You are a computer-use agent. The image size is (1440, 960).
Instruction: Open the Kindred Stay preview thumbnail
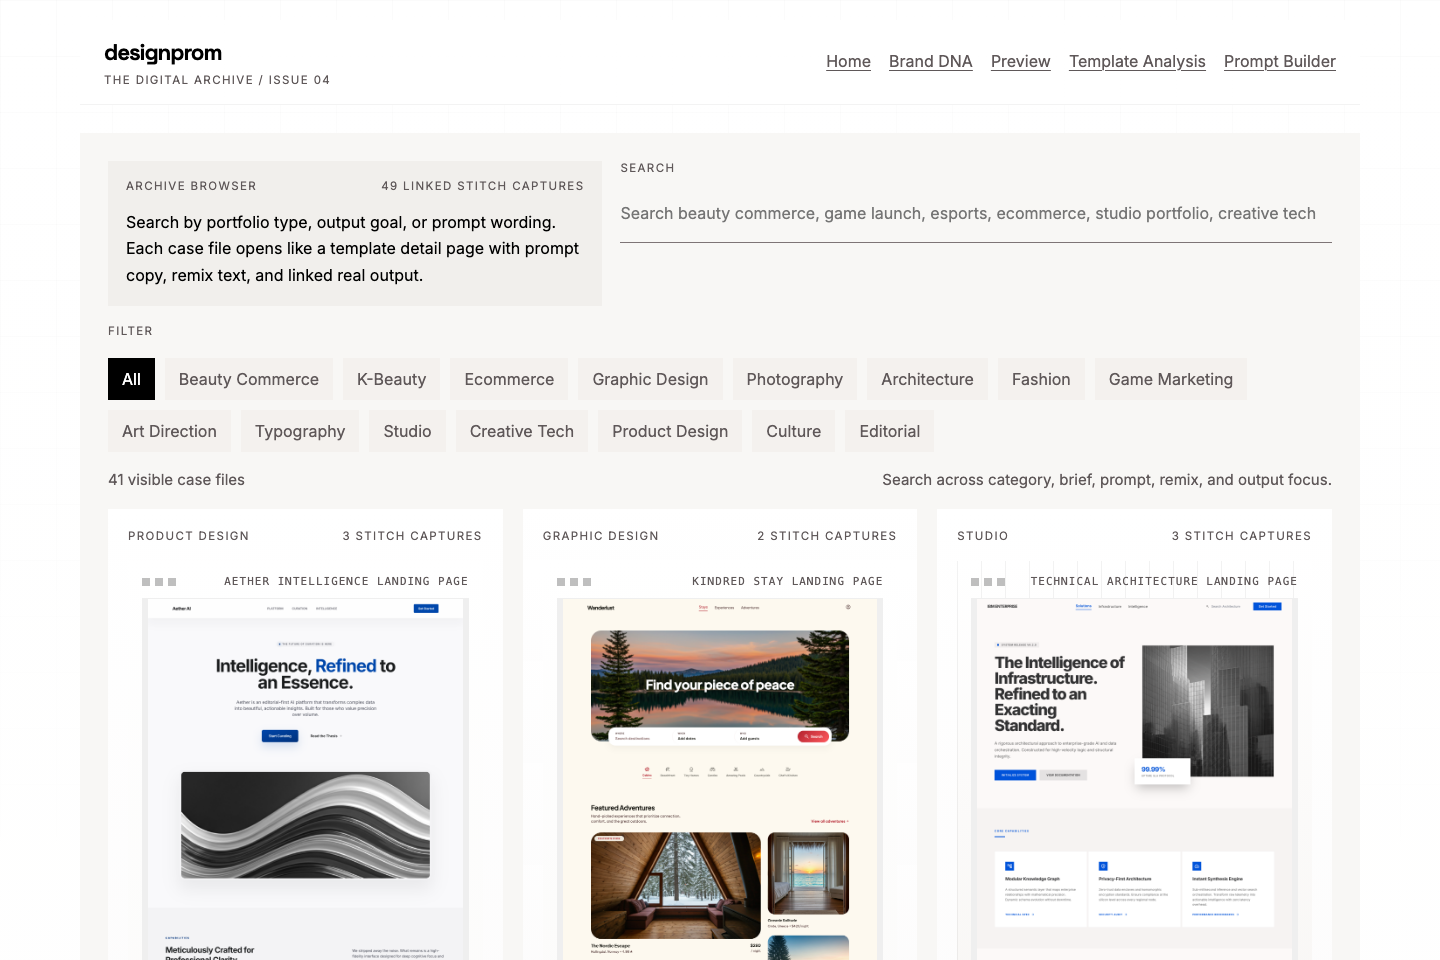[720, 779]
